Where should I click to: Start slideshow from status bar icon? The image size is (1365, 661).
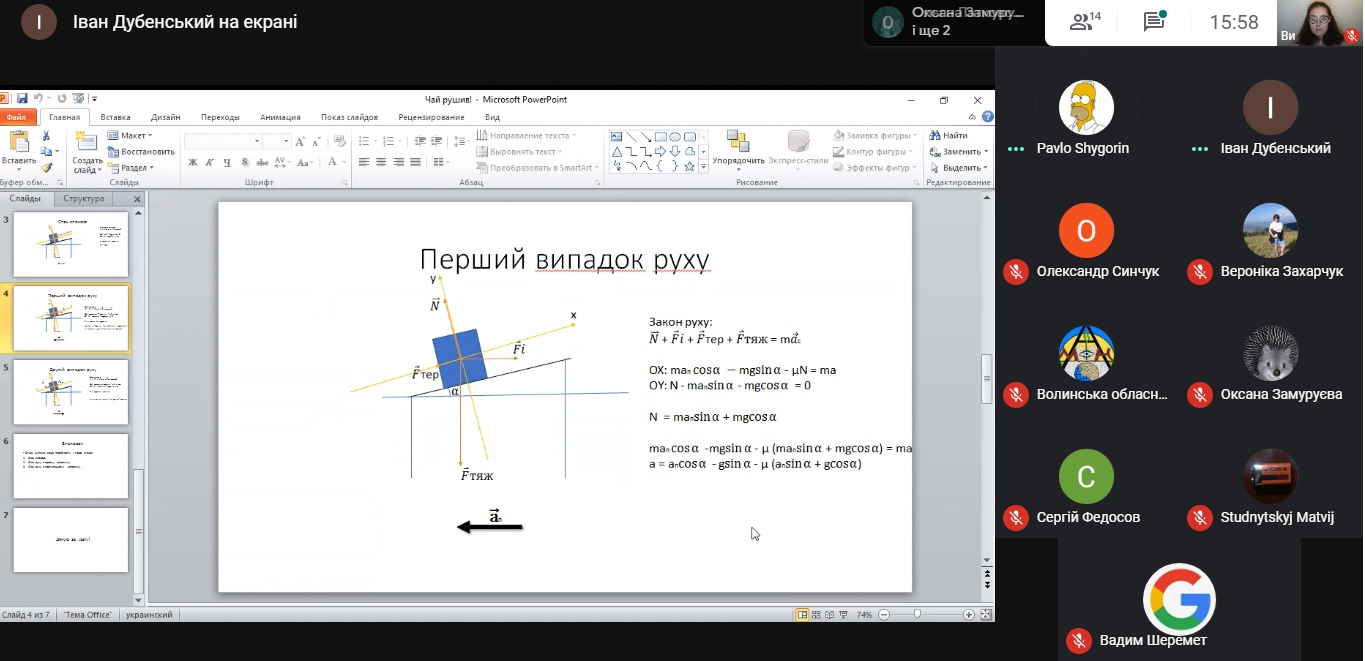tap(844, 614)
